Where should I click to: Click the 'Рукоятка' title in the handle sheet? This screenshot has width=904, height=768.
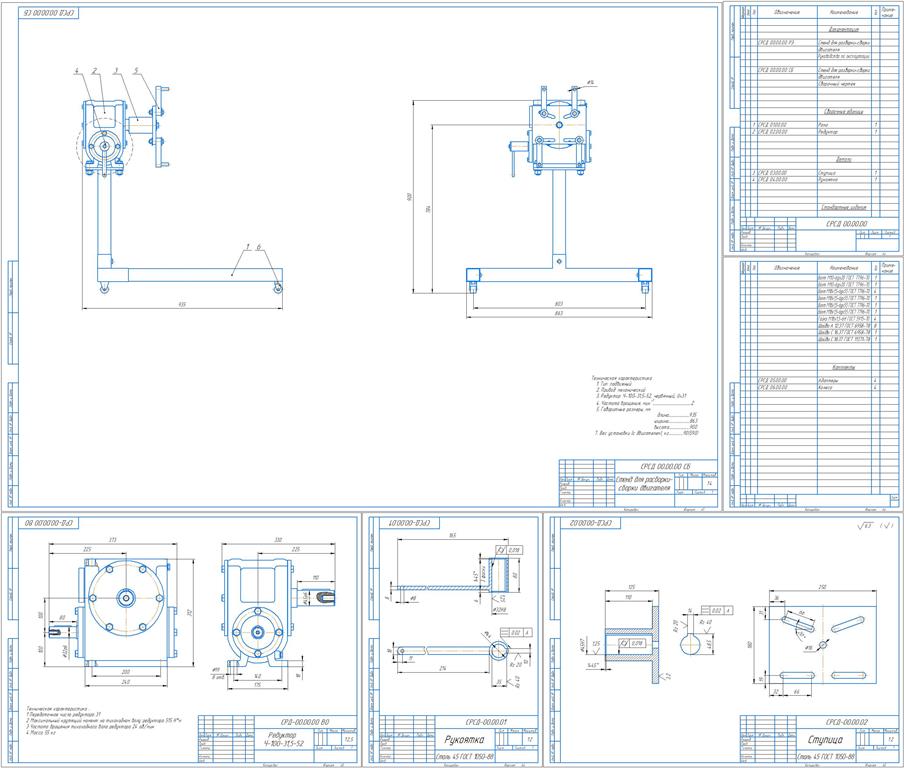point(464,740)
